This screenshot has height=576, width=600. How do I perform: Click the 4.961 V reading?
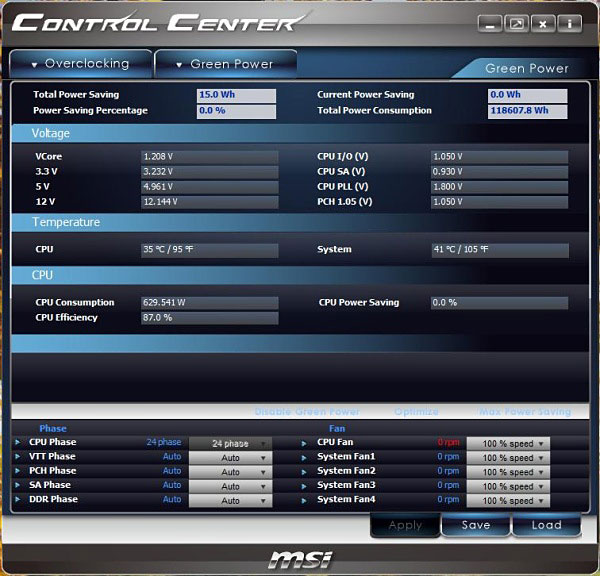pos(210,187)
